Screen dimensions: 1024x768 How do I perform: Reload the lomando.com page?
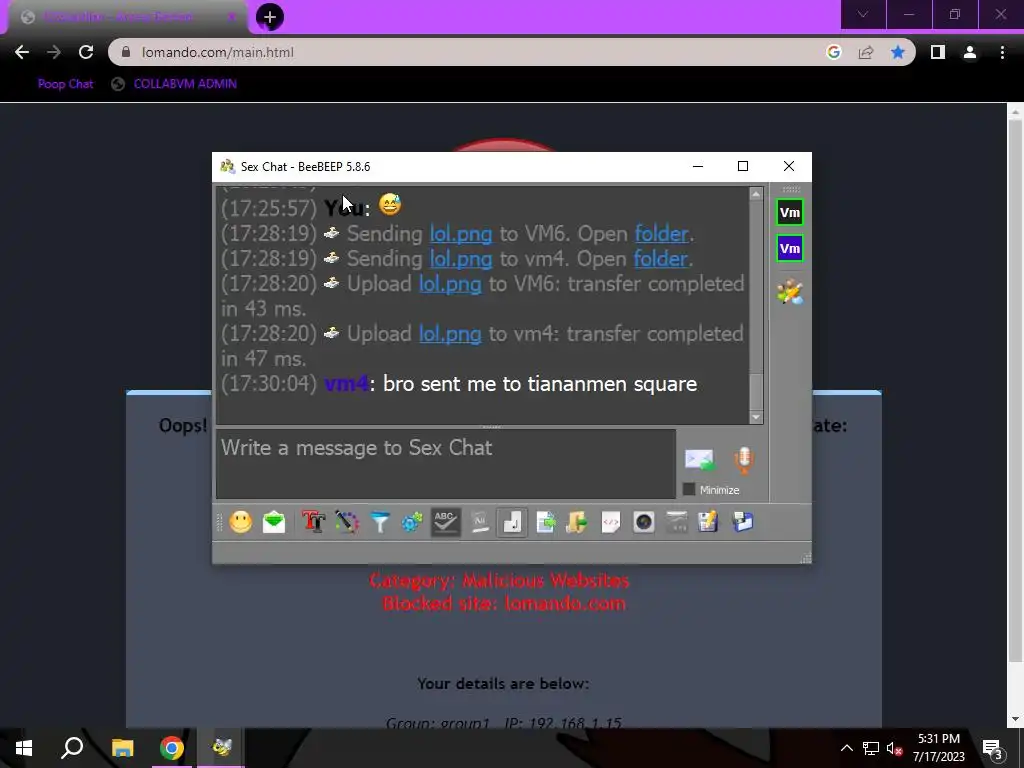86,52
